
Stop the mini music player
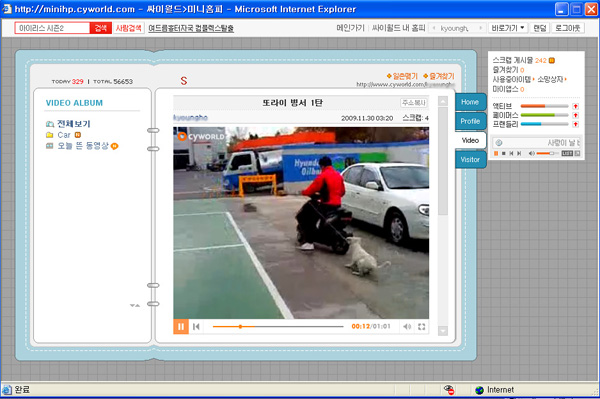(504, 153)
